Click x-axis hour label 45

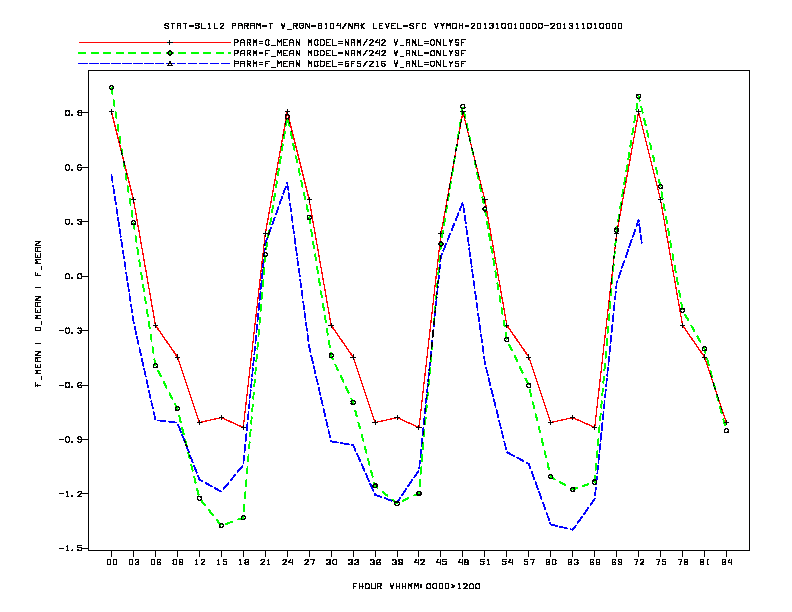pos(441,562)
